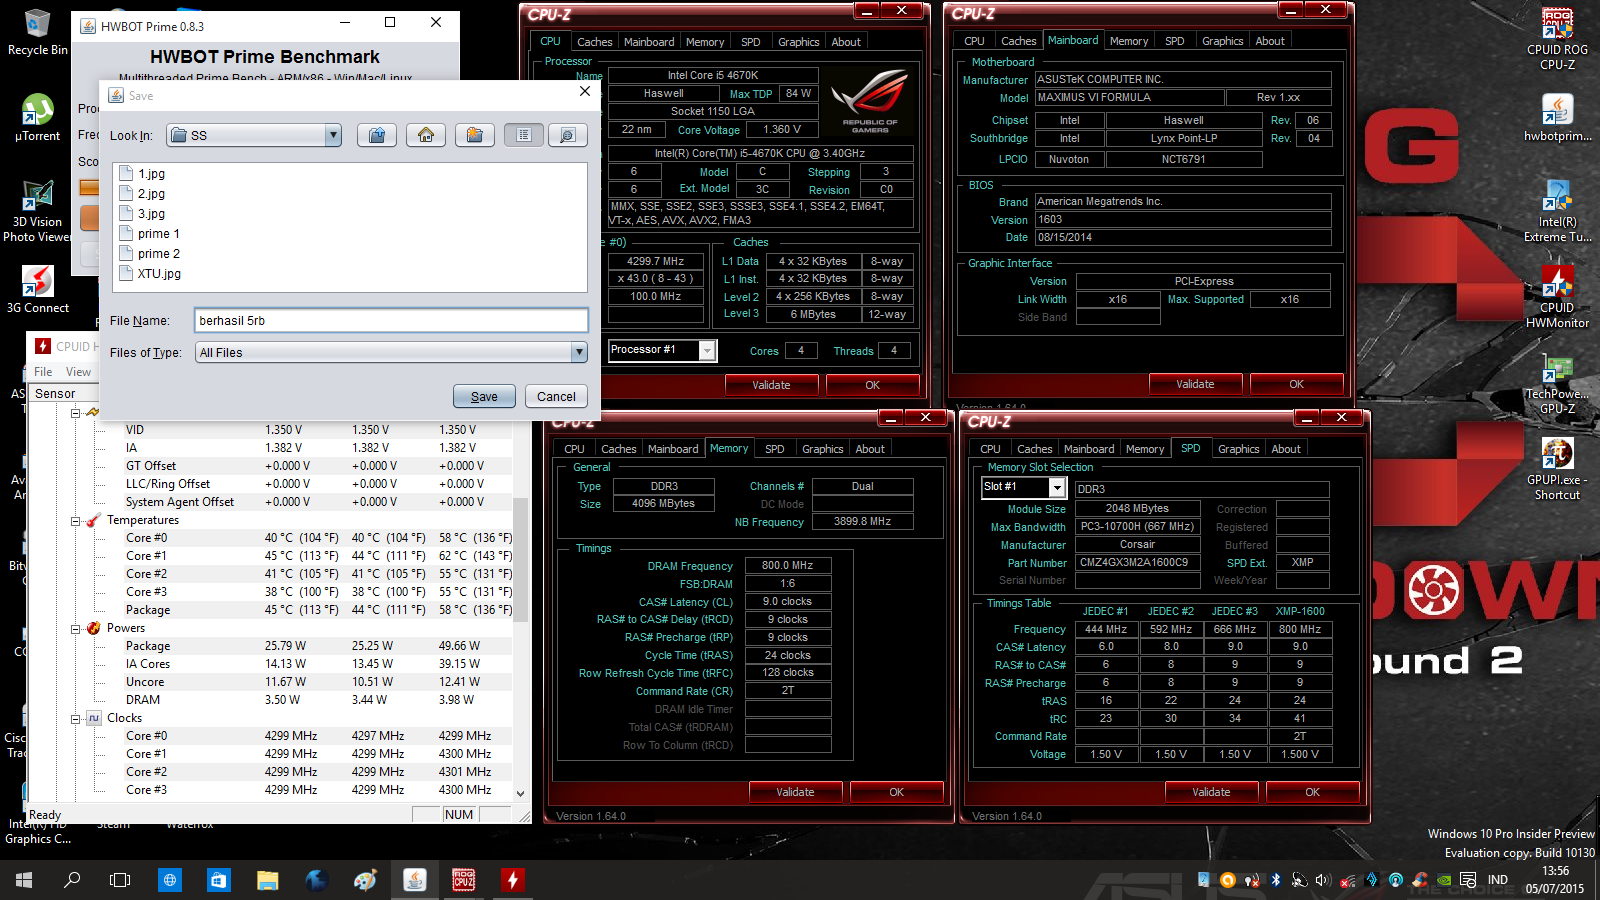
Task: Click OK in the SPD CPU-Z window
Action: pos(1312,792)
